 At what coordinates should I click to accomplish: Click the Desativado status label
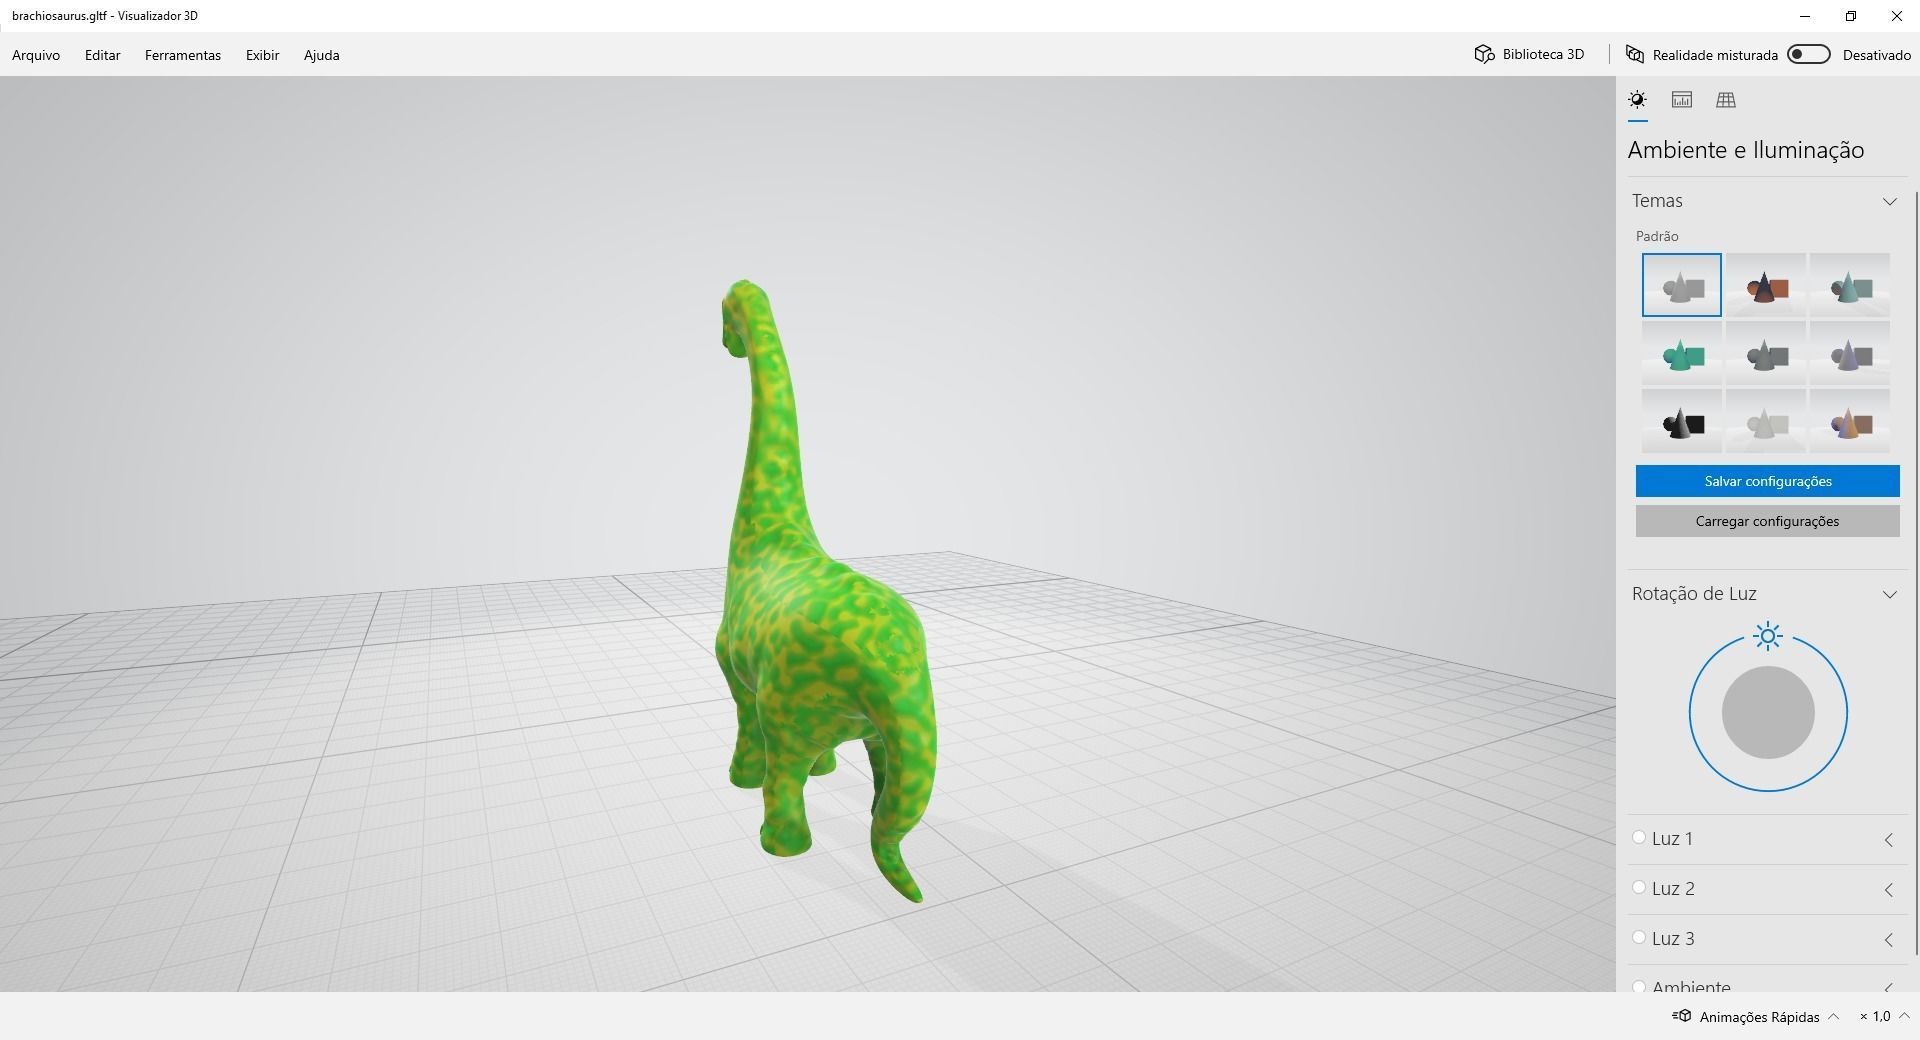pos(1876,55)
